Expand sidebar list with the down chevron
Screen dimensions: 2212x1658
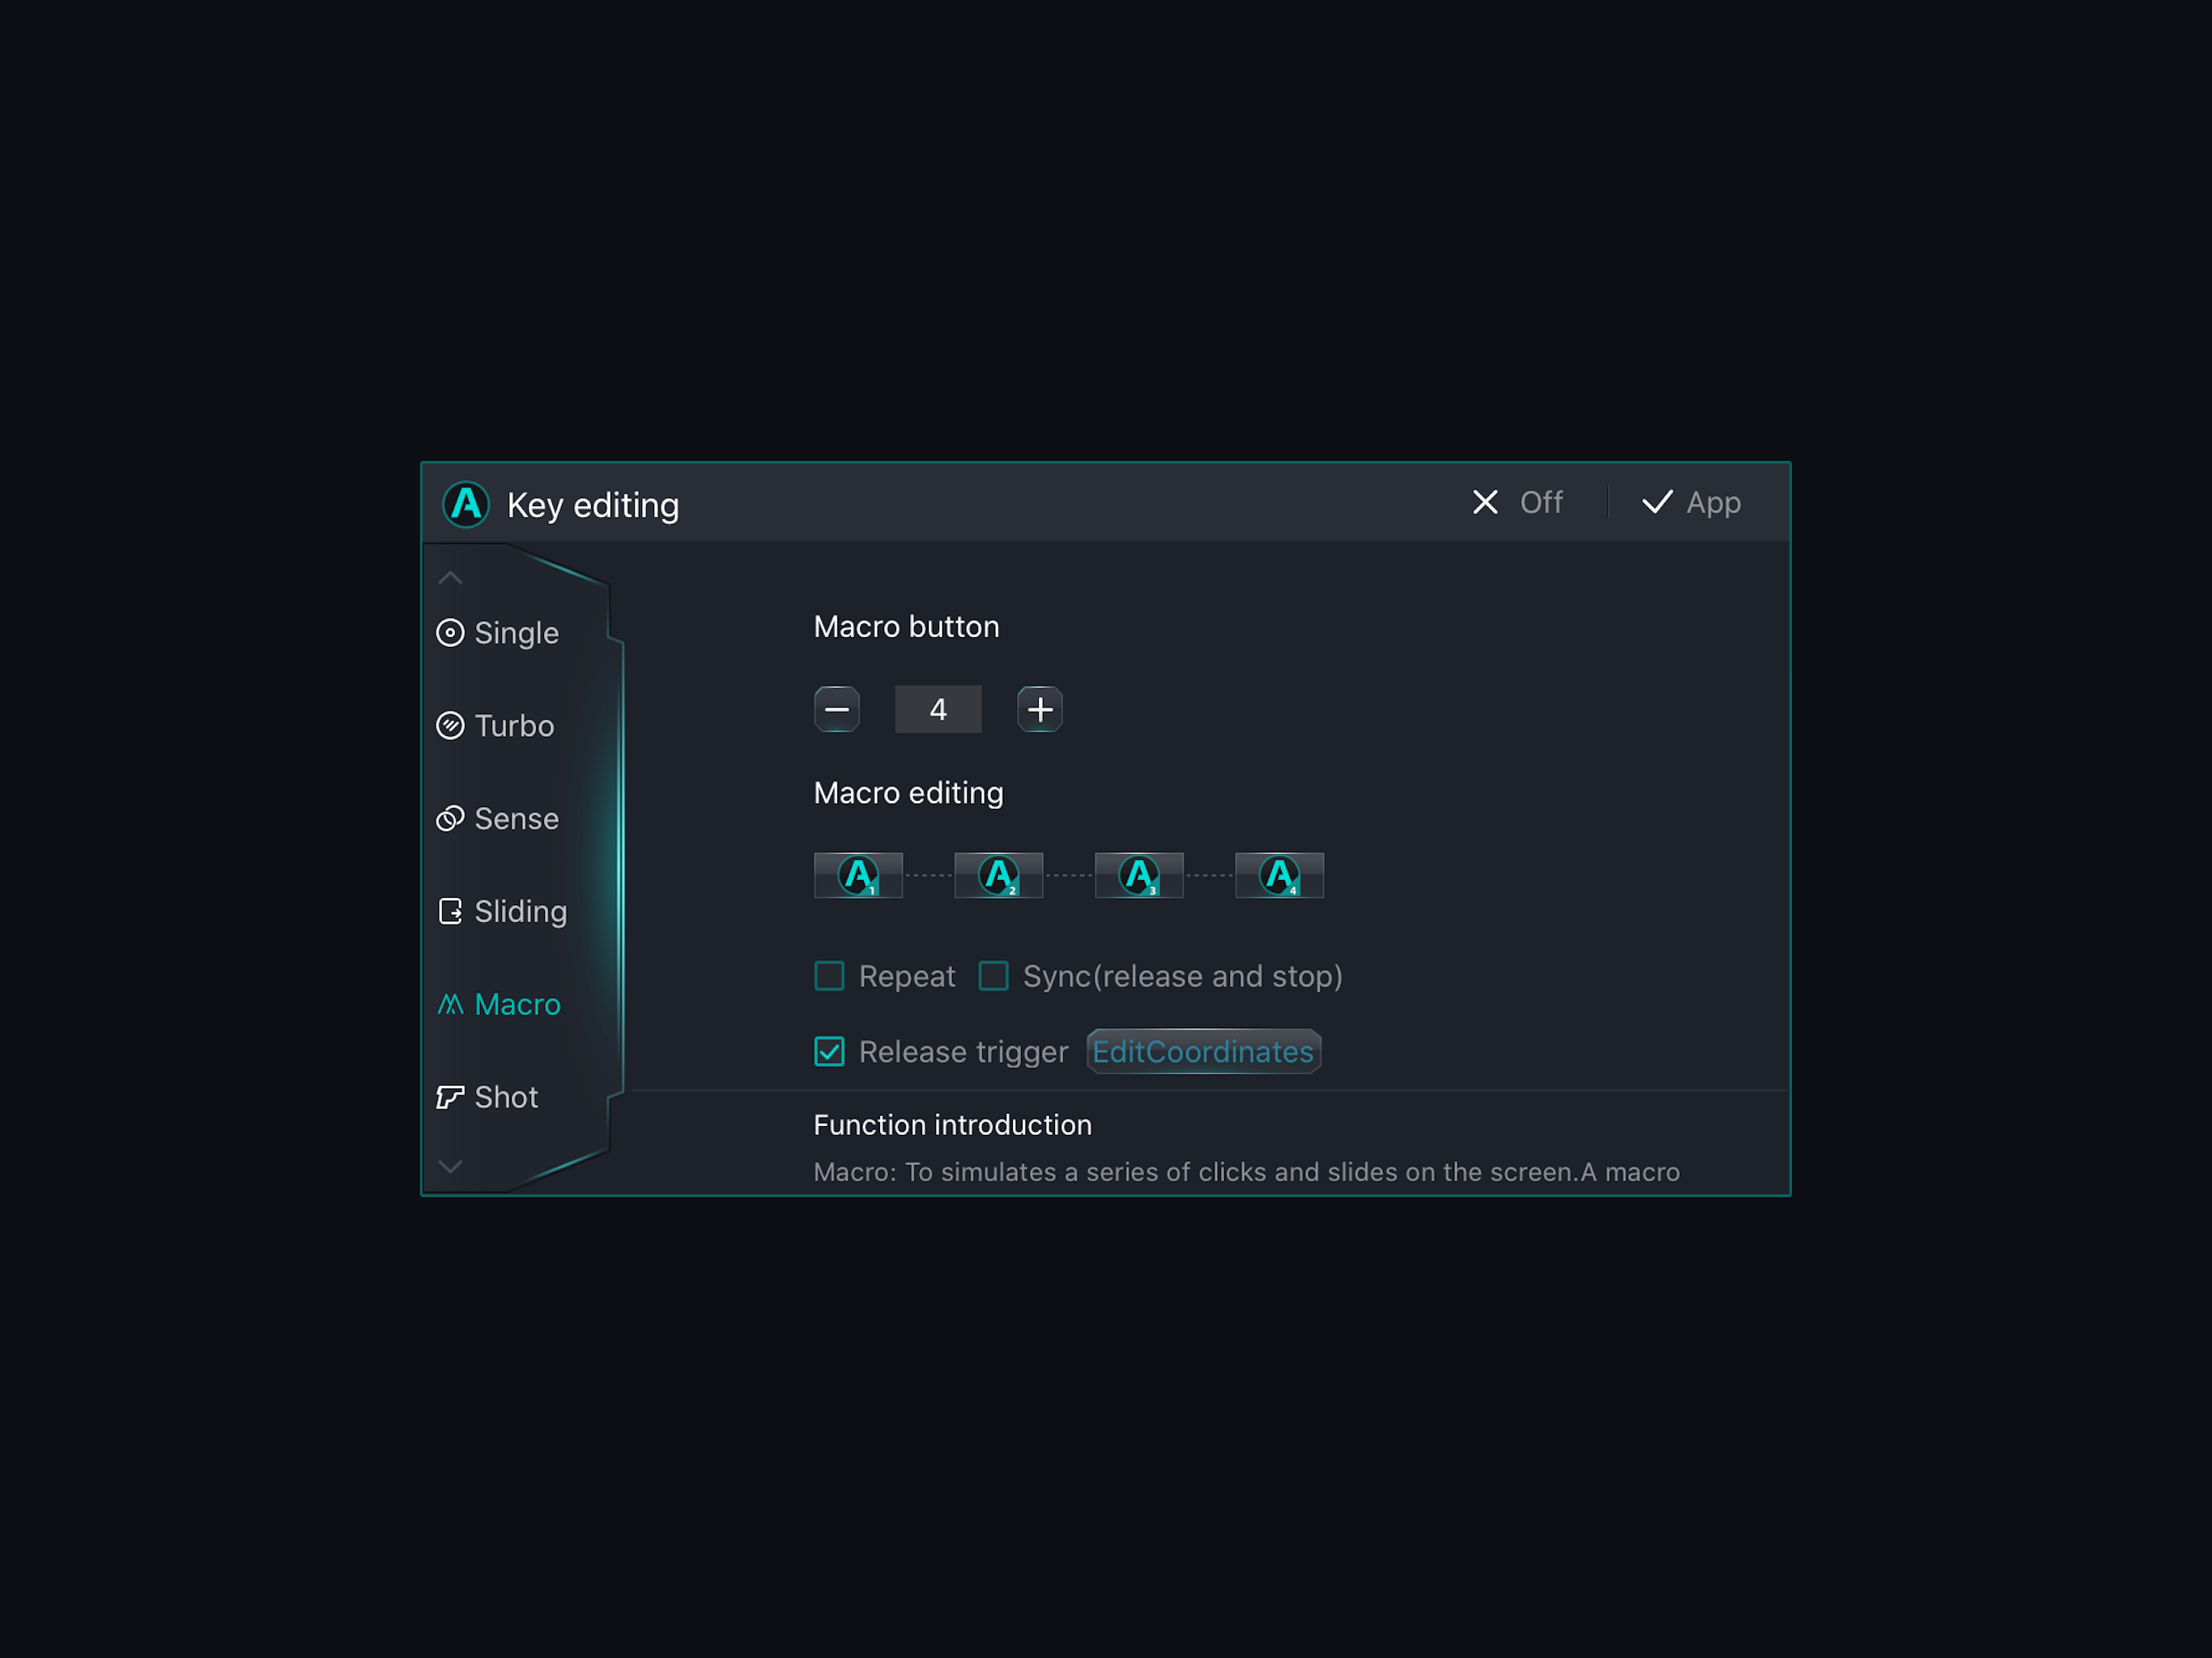point(450,1166)
